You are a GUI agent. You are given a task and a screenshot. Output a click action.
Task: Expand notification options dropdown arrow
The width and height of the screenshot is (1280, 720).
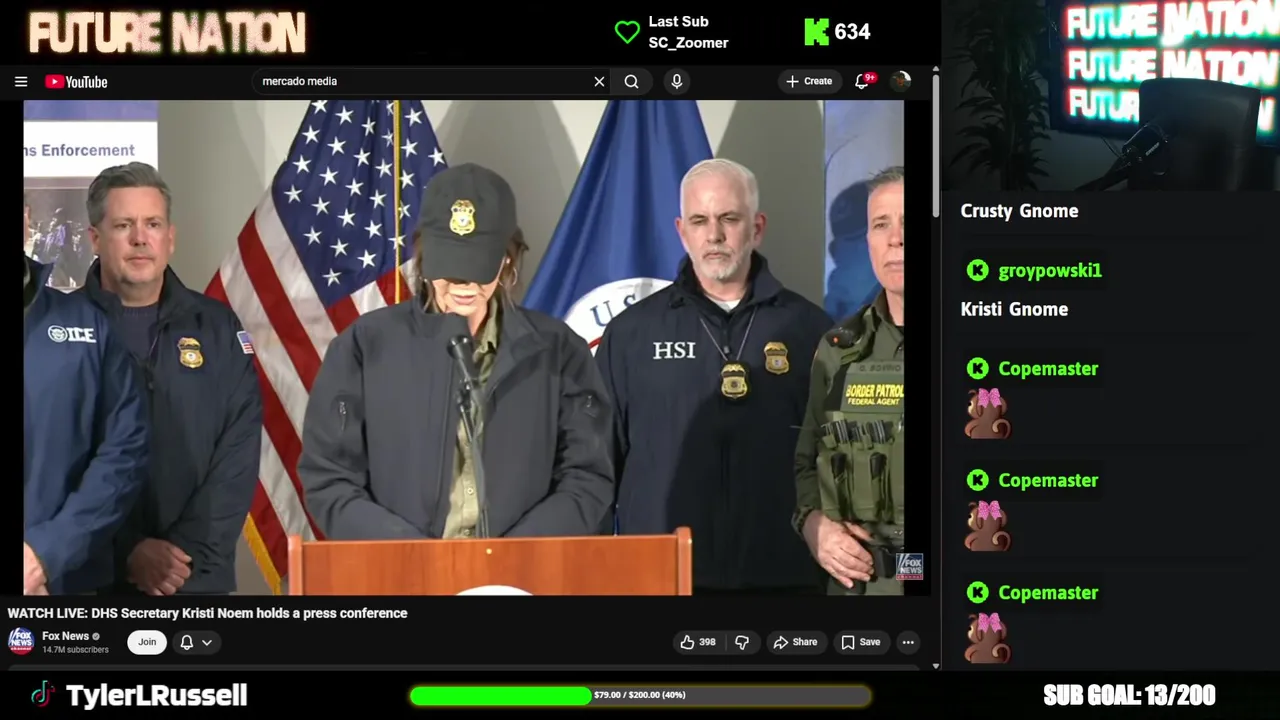tap(207, 642)
